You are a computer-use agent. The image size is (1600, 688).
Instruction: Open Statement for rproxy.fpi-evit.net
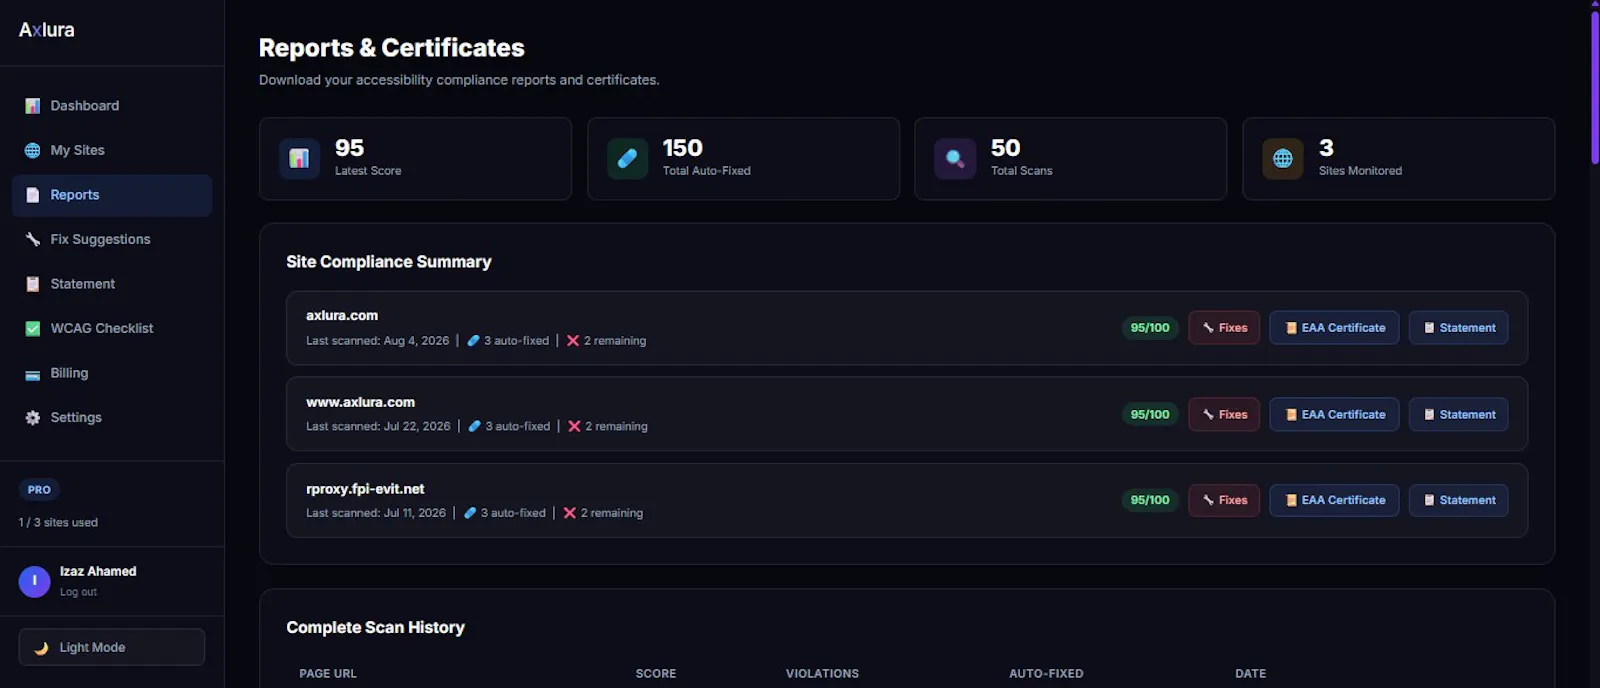click(1459, 500)
